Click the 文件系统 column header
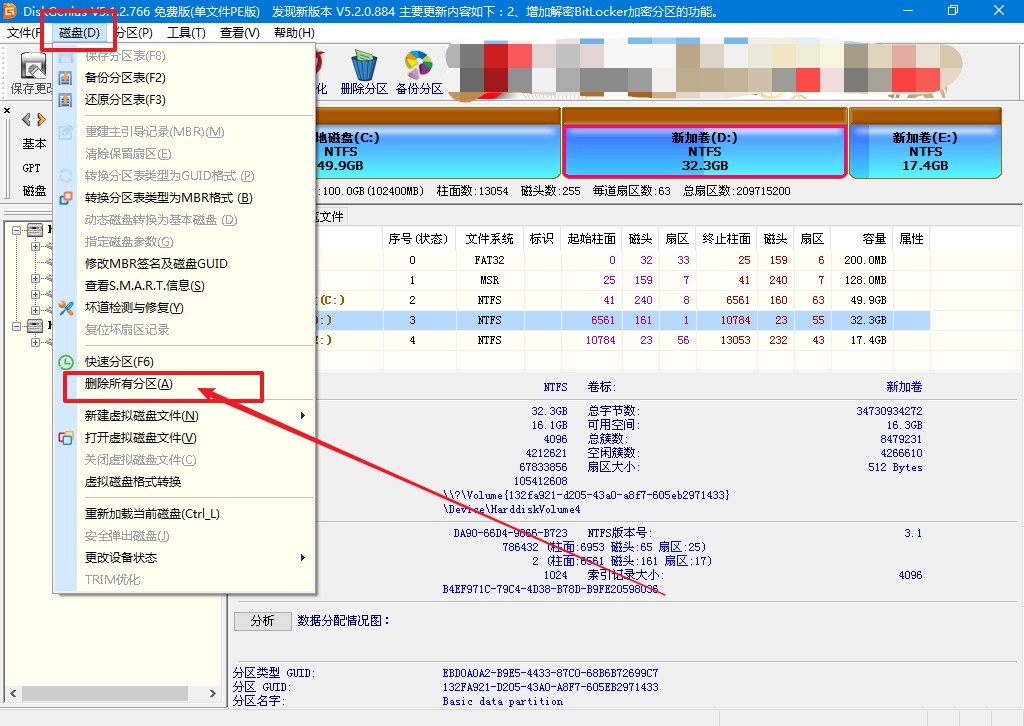This screenshot has height=726, width=1024. (489, 239)
